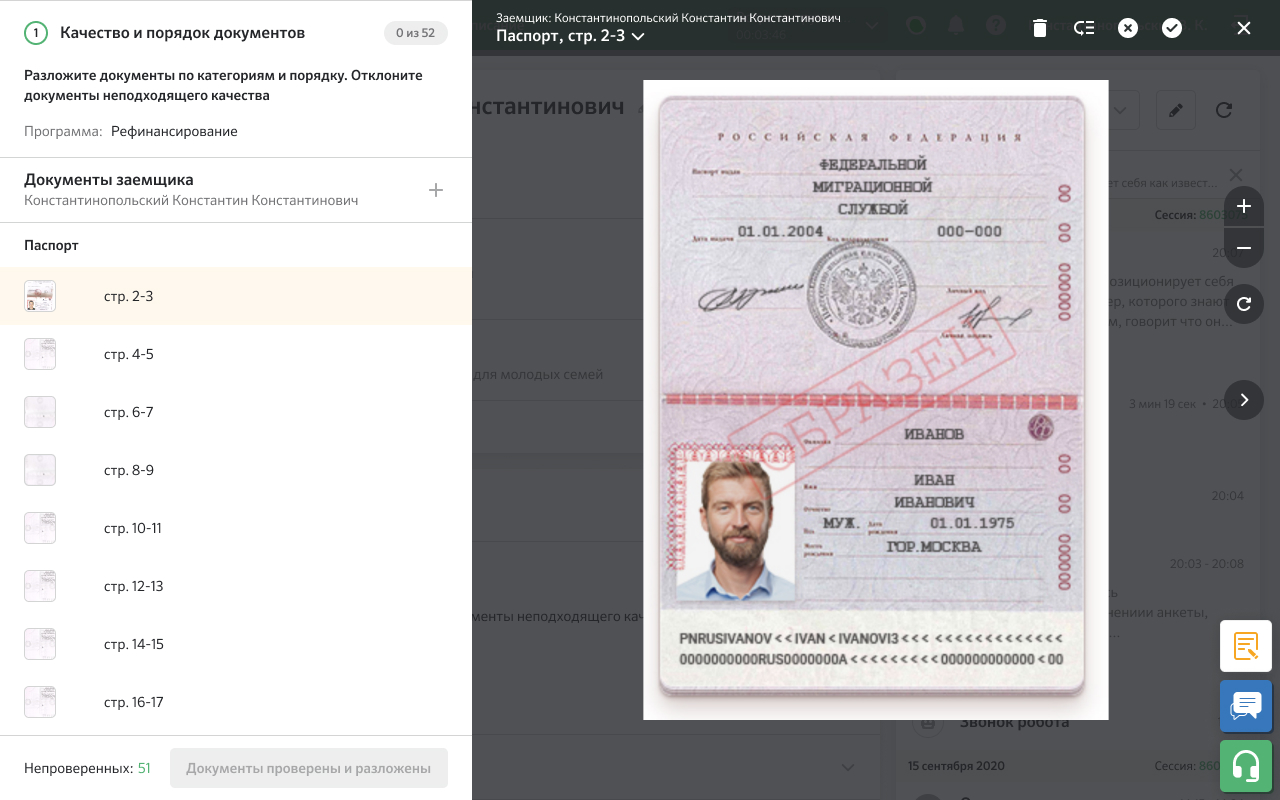Rotate the passport image
The image size is (1280, 800).
(1244, 304)
